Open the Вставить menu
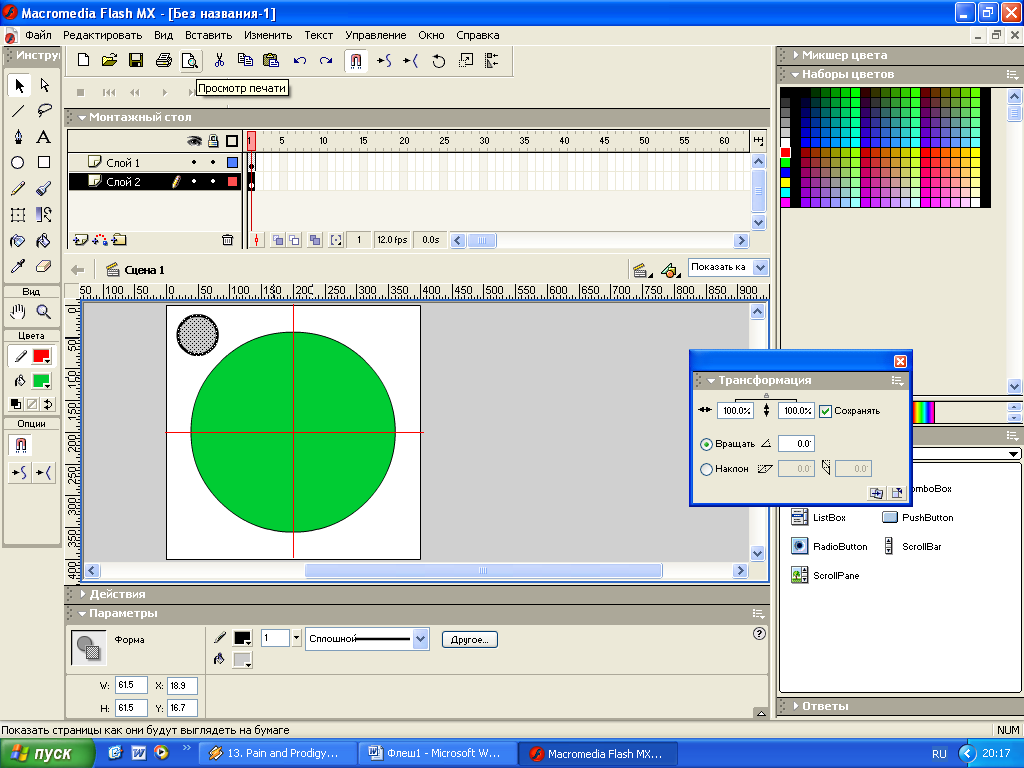The width and height of the screenshot is (1024, 768). (x=208, y=35)
